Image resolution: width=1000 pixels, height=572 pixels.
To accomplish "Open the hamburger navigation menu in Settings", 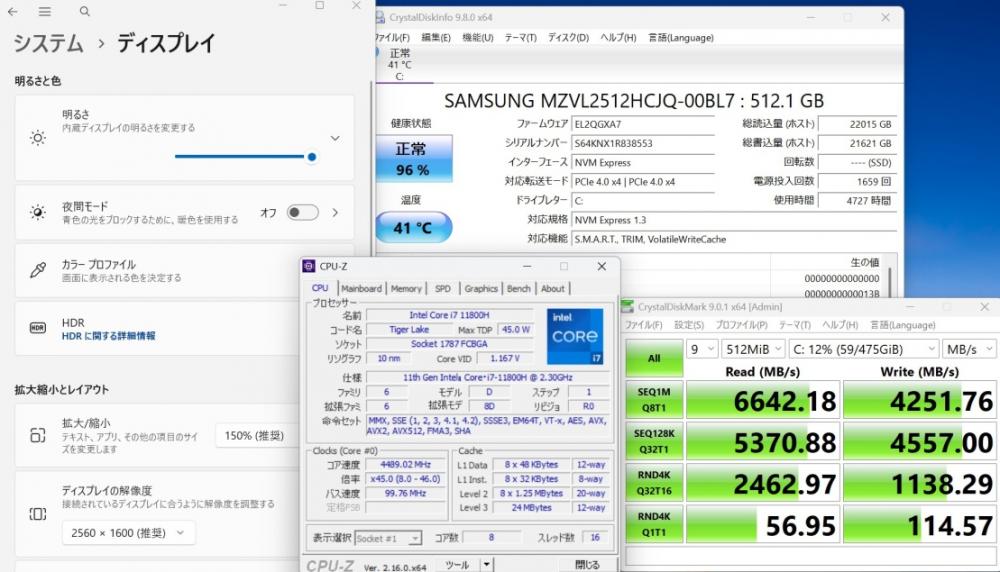I will pyautogui.click(x=45, y=11).
